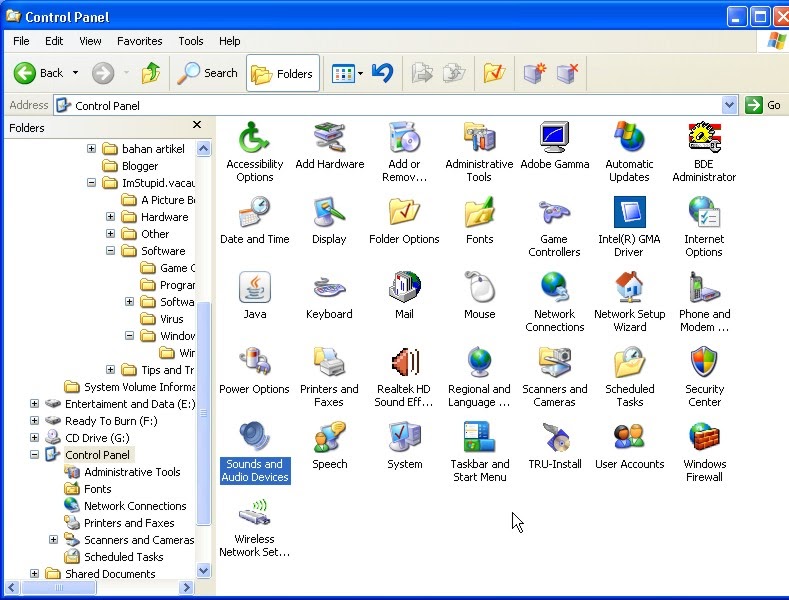Collapse the Software folder node

click(110, 251)
